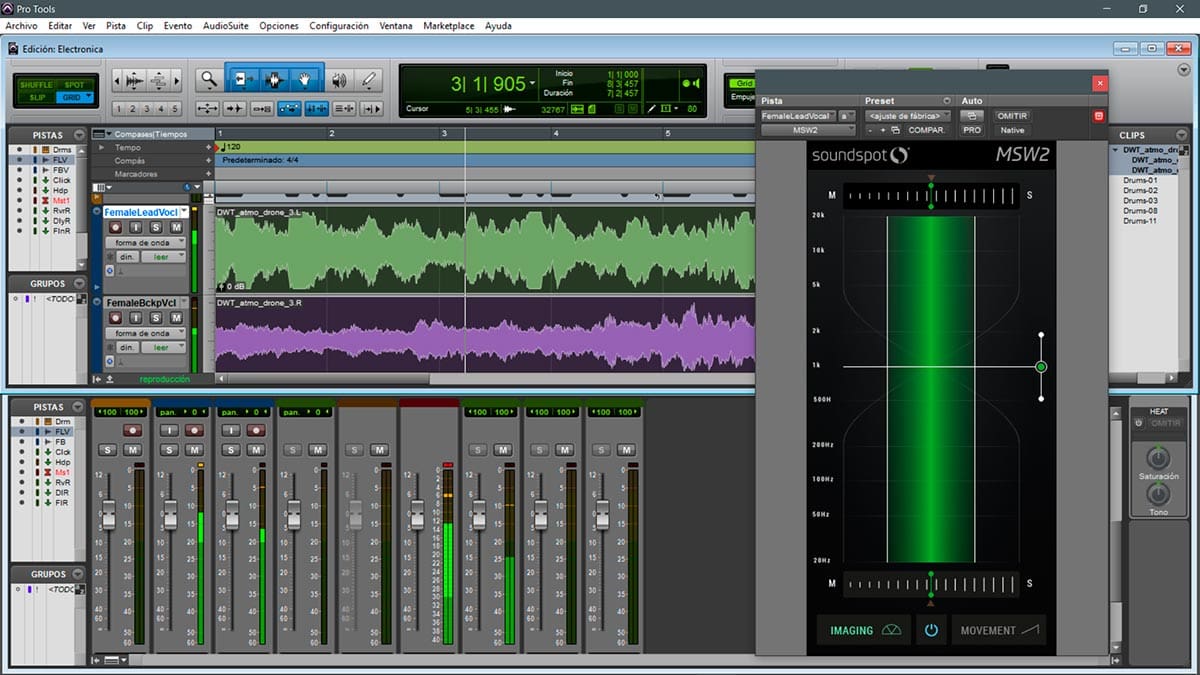Image resolution: width=1200 pixels, height=675 pixels.
Task: Click the Click track in edit Pistas list
Action: [62, 181]
